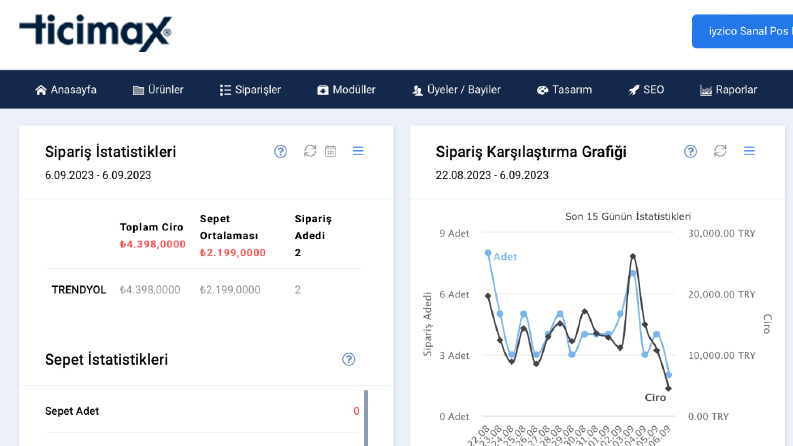Image resolution: width=793 pixels, height=446 pixels.
Task: Click the Siparişler list icon
Action: [225, 90]
